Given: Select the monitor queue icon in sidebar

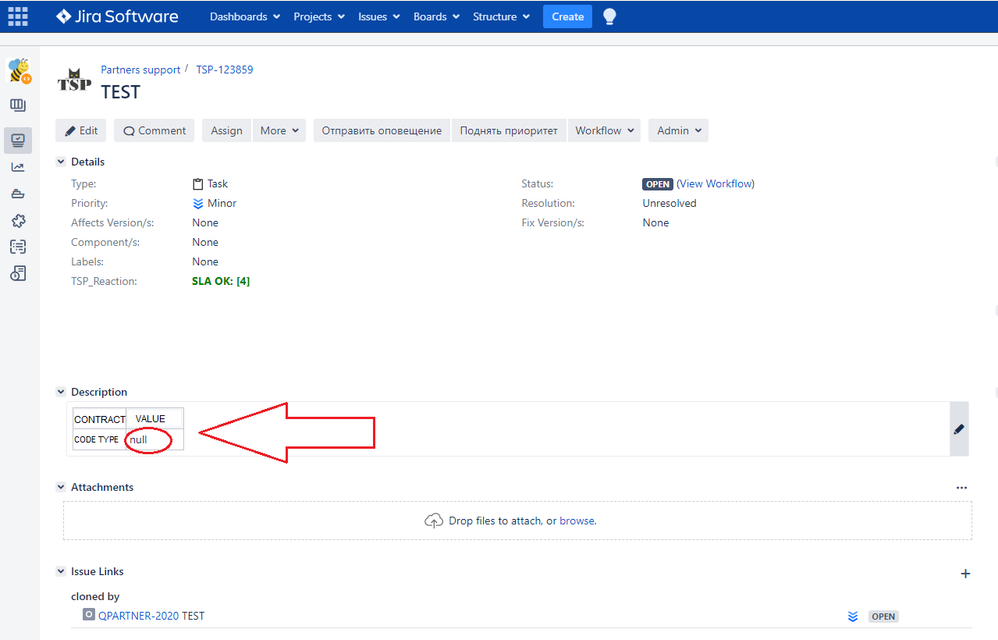Looking at the screenshot, I should [18, 140].
